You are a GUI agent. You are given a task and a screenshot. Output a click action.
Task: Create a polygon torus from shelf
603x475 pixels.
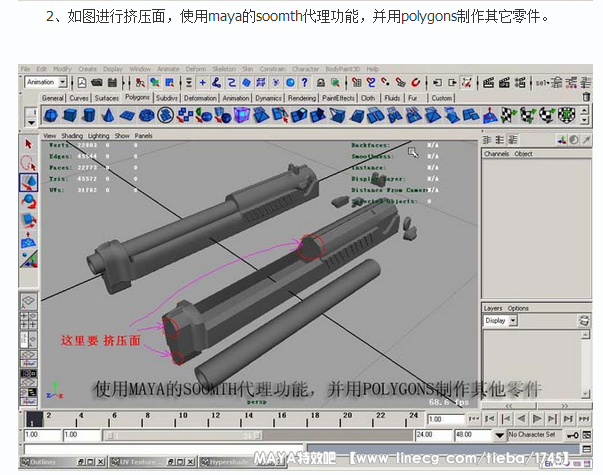click(x=146, y=115)
